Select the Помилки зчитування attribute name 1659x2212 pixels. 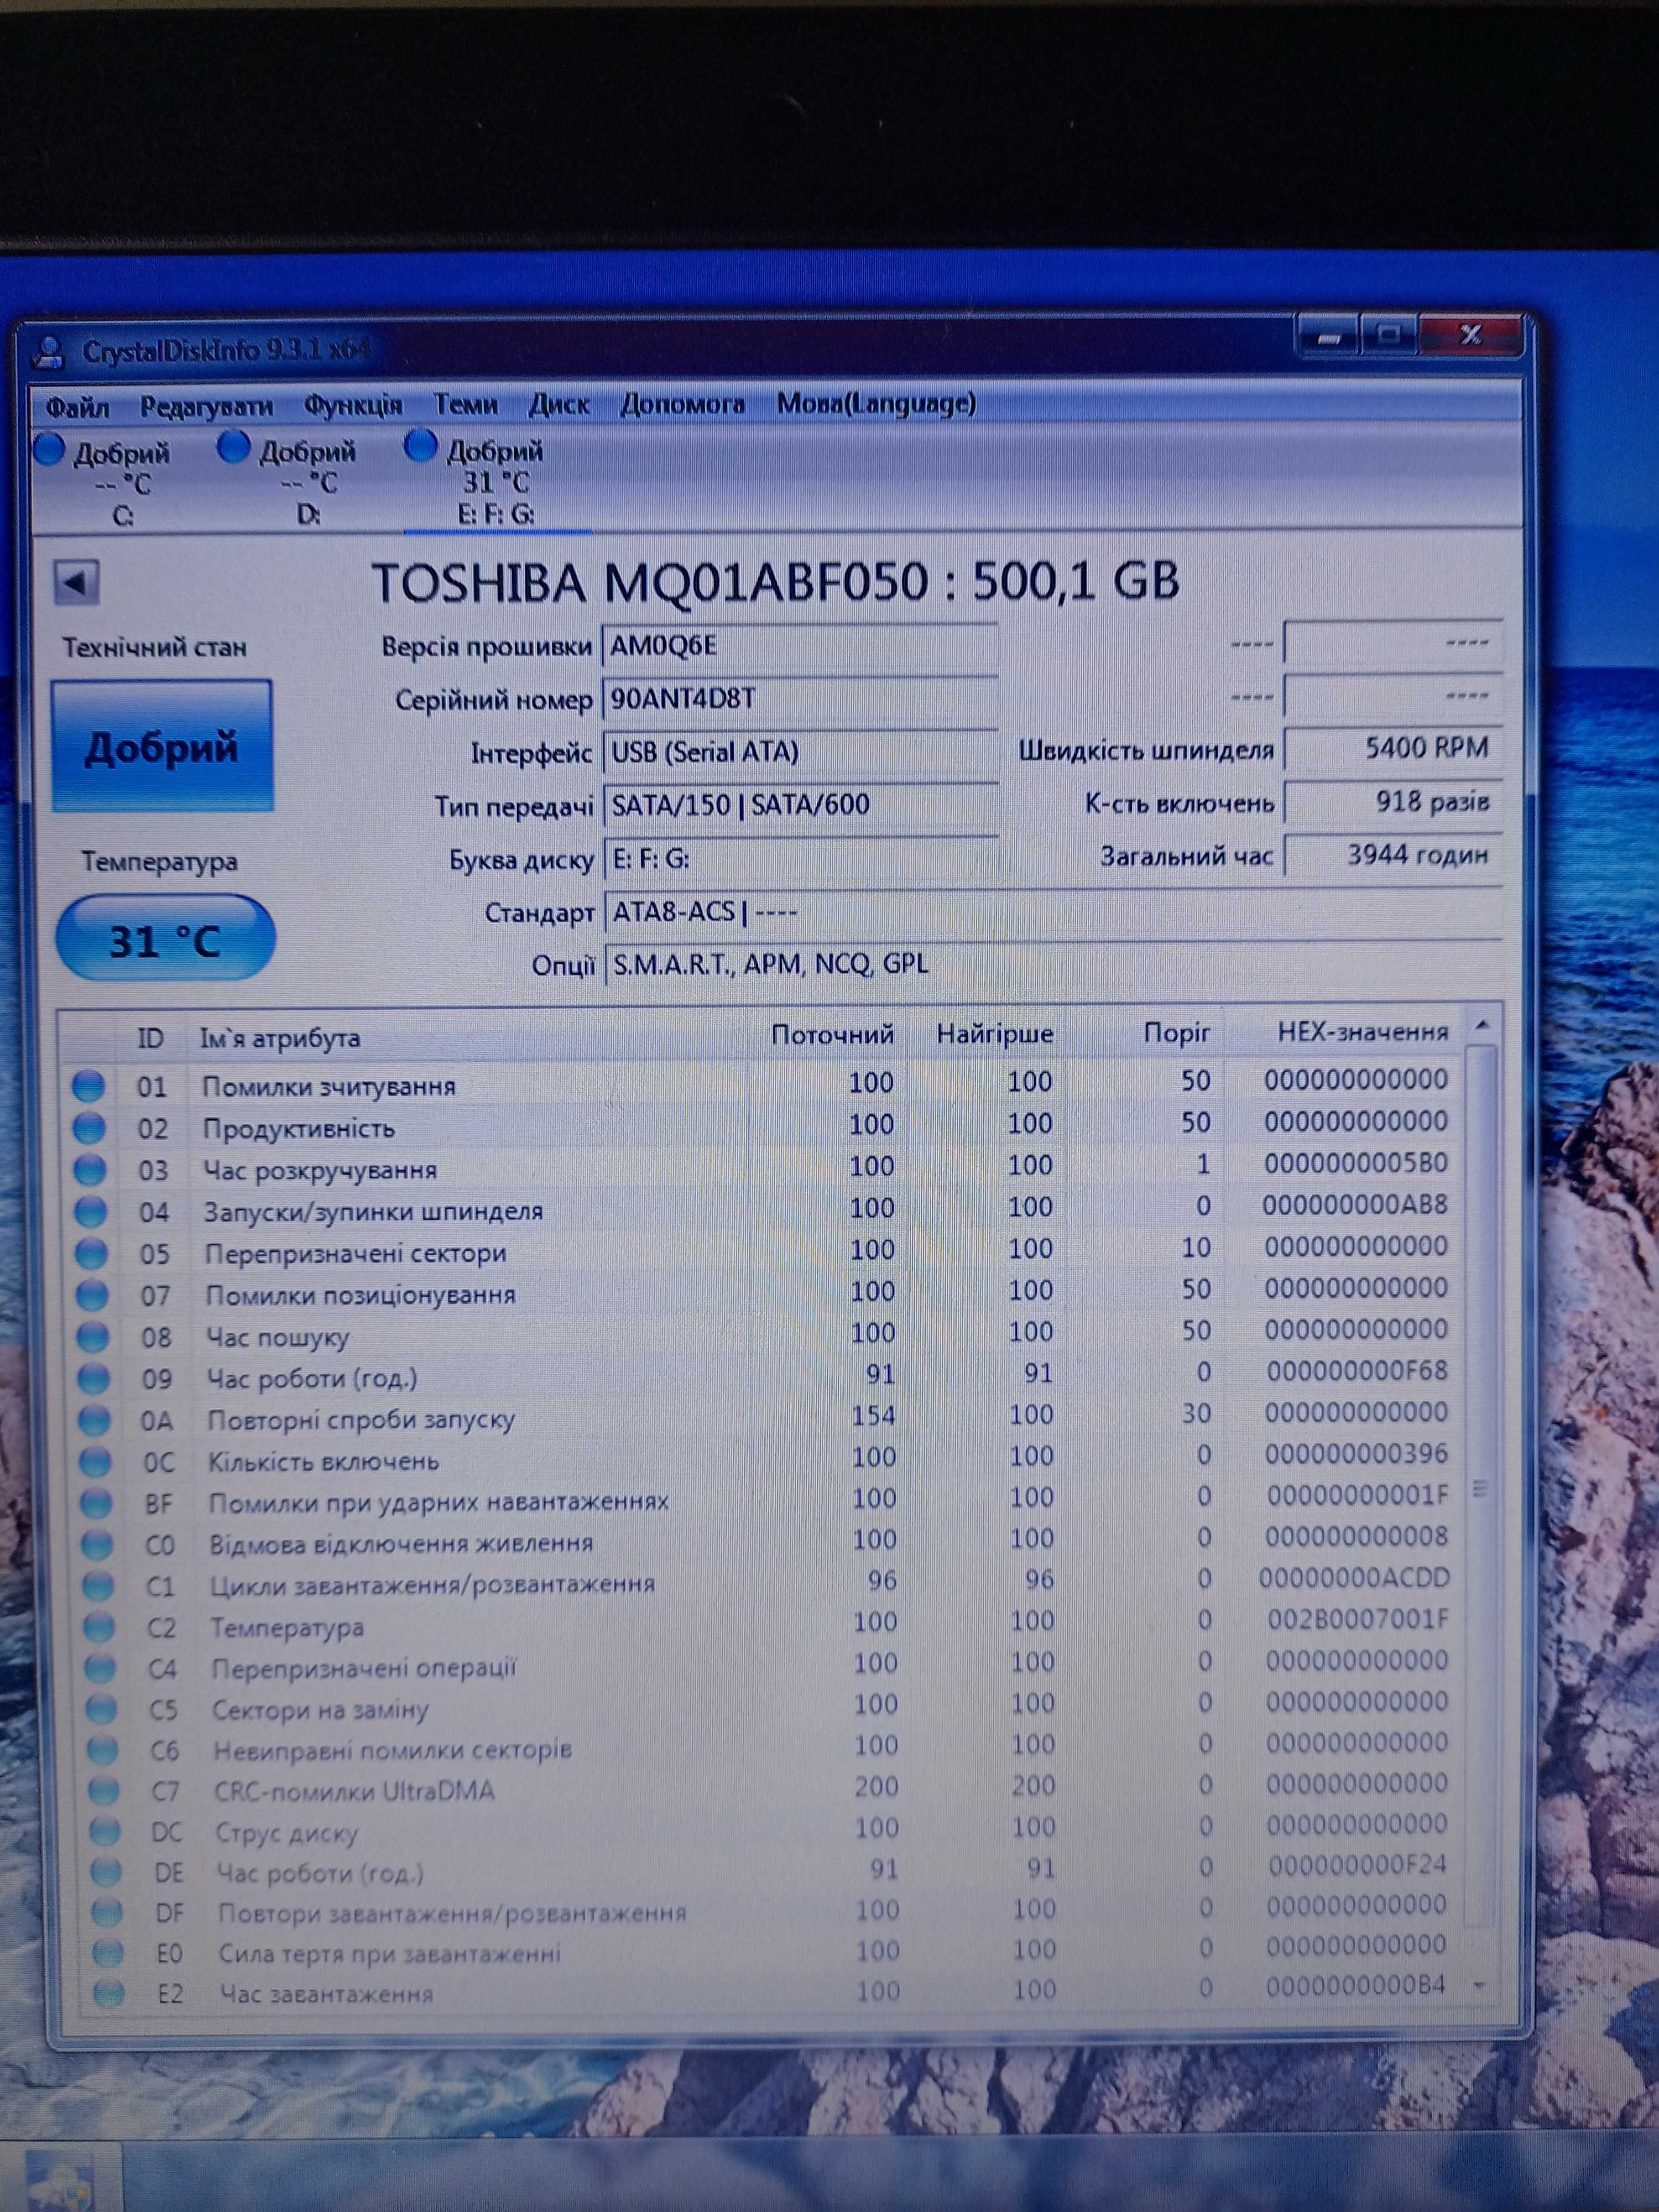click(329, 1086)
